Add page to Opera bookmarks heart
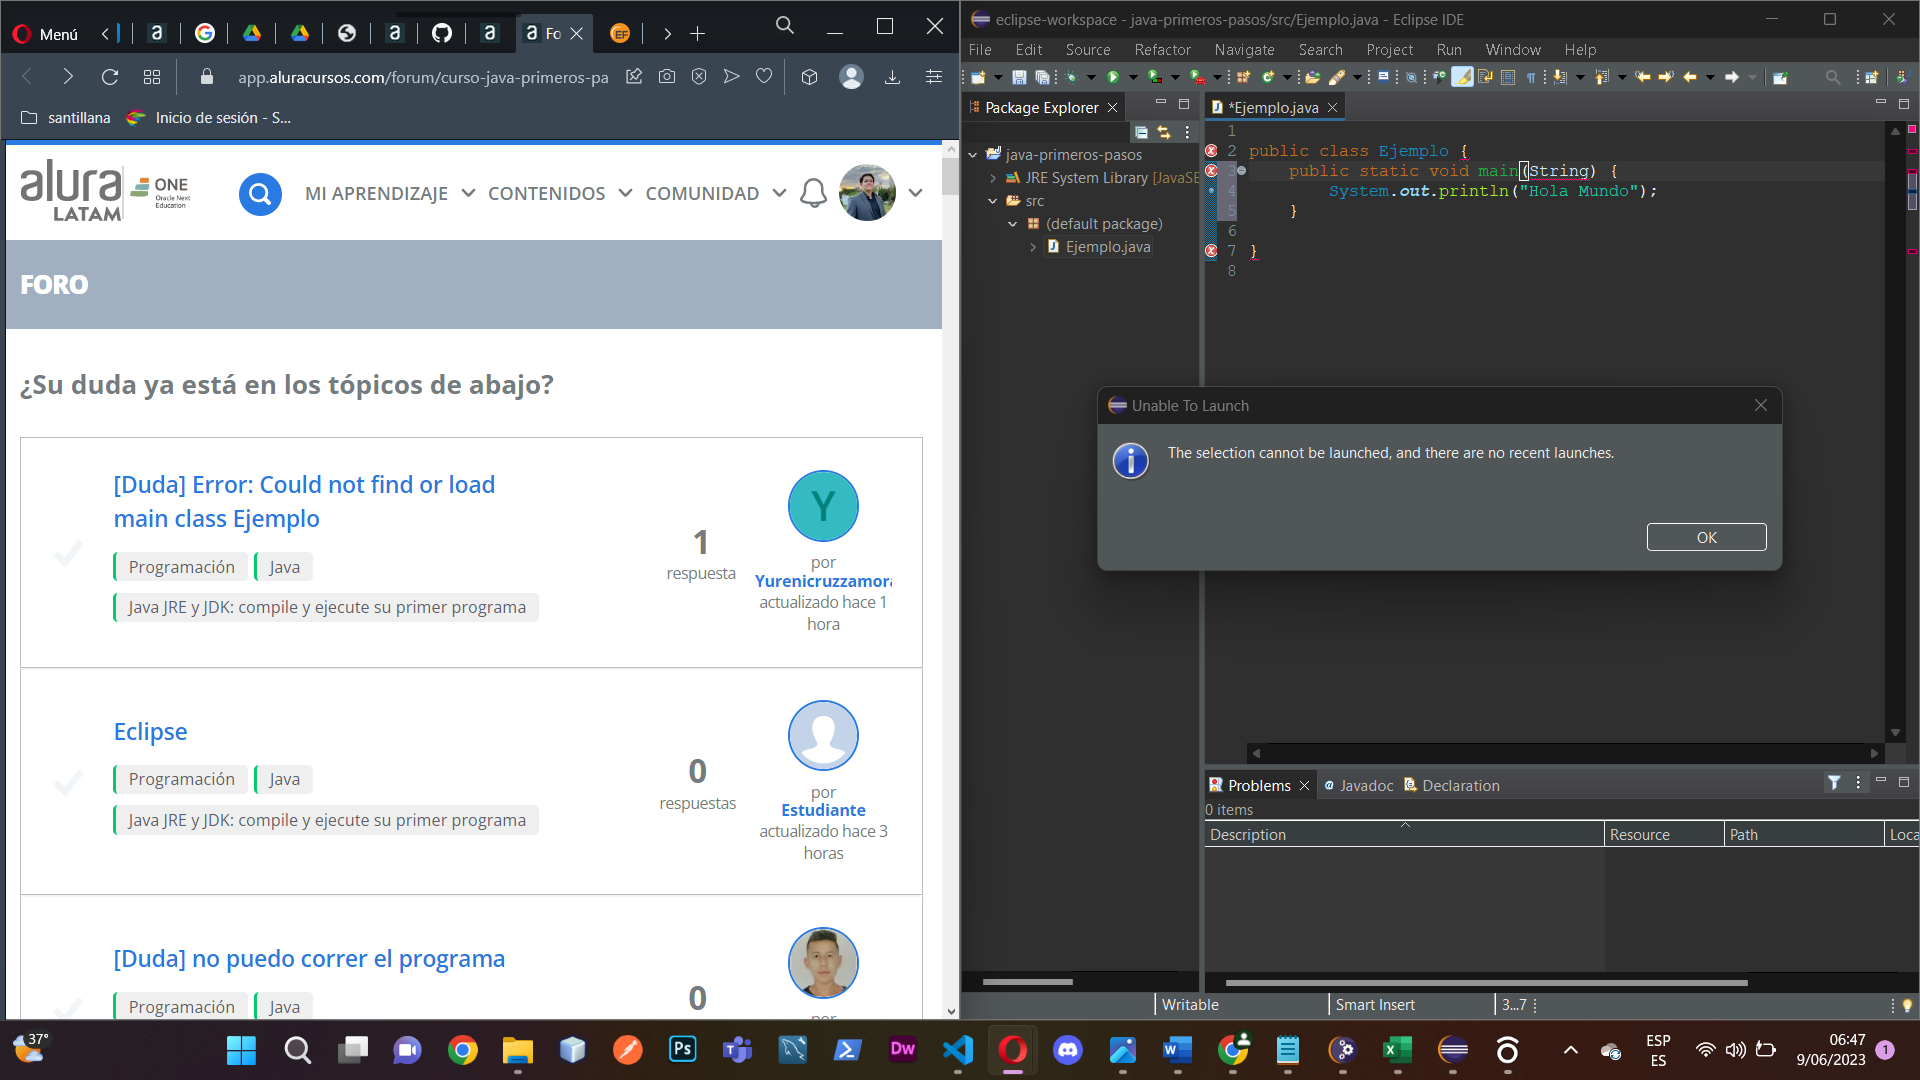The width and height of the screenshot is (1920, 1080). click(764, 76)
